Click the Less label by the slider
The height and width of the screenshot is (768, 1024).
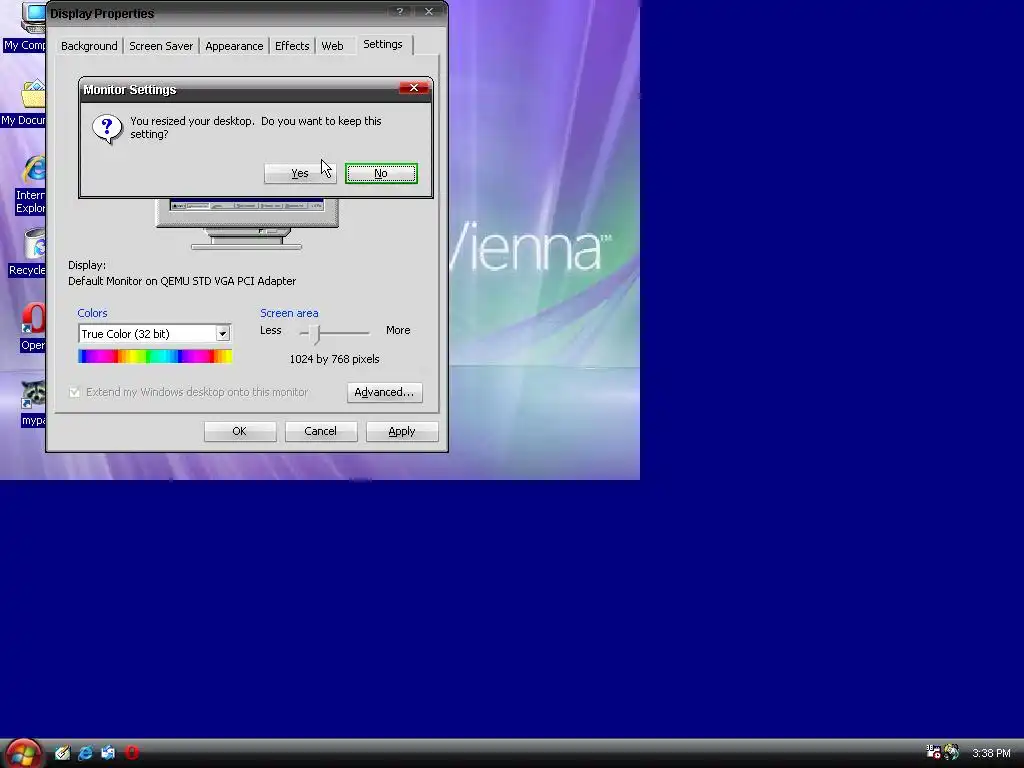click(270, 330)
